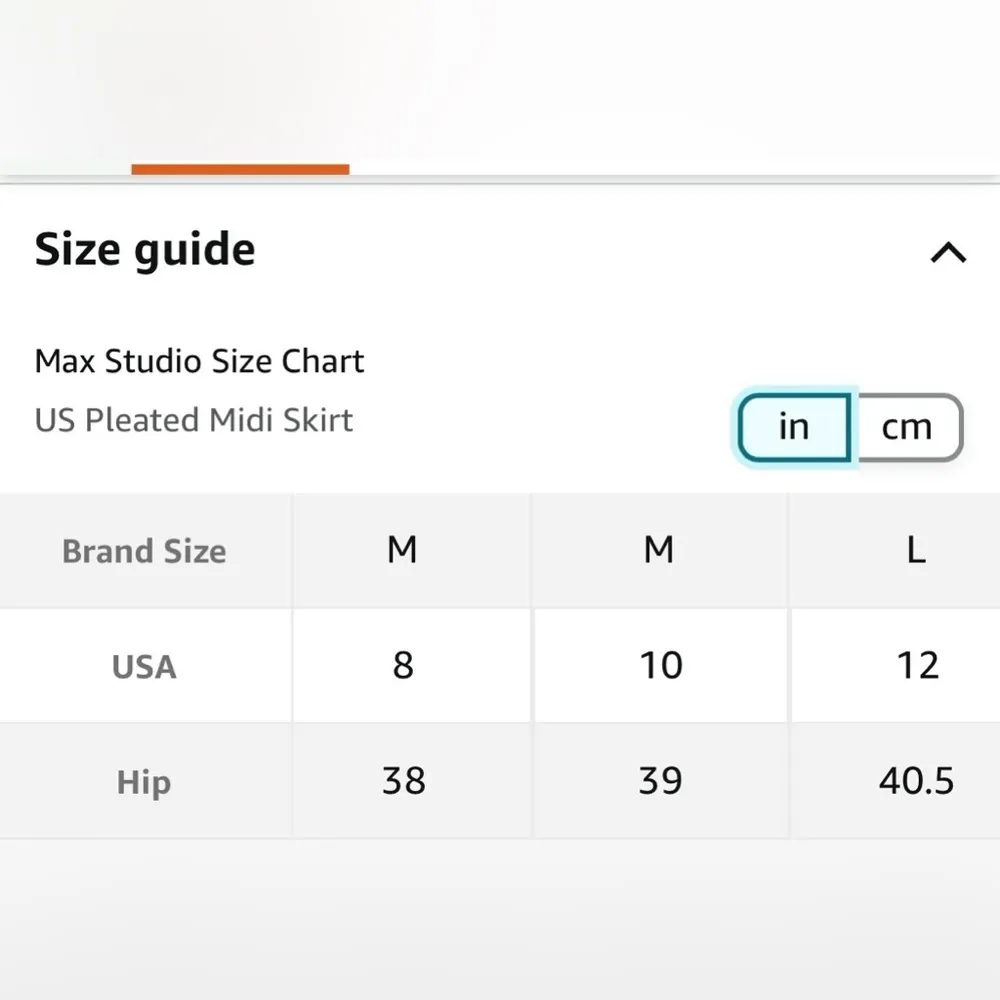Image resolution: width=1000 pixels, height=1000 pixels.
Task: Click USA size 10 cell
Action: tap(661, 666)
